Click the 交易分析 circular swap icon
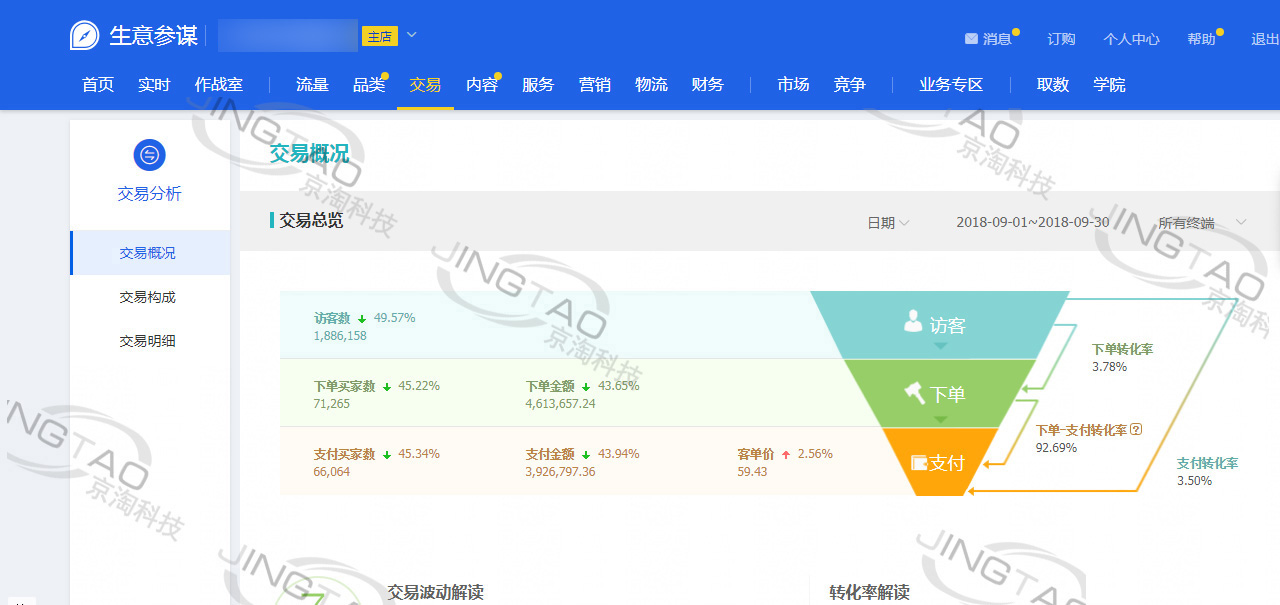1280x605 pixels. [149, 155]
